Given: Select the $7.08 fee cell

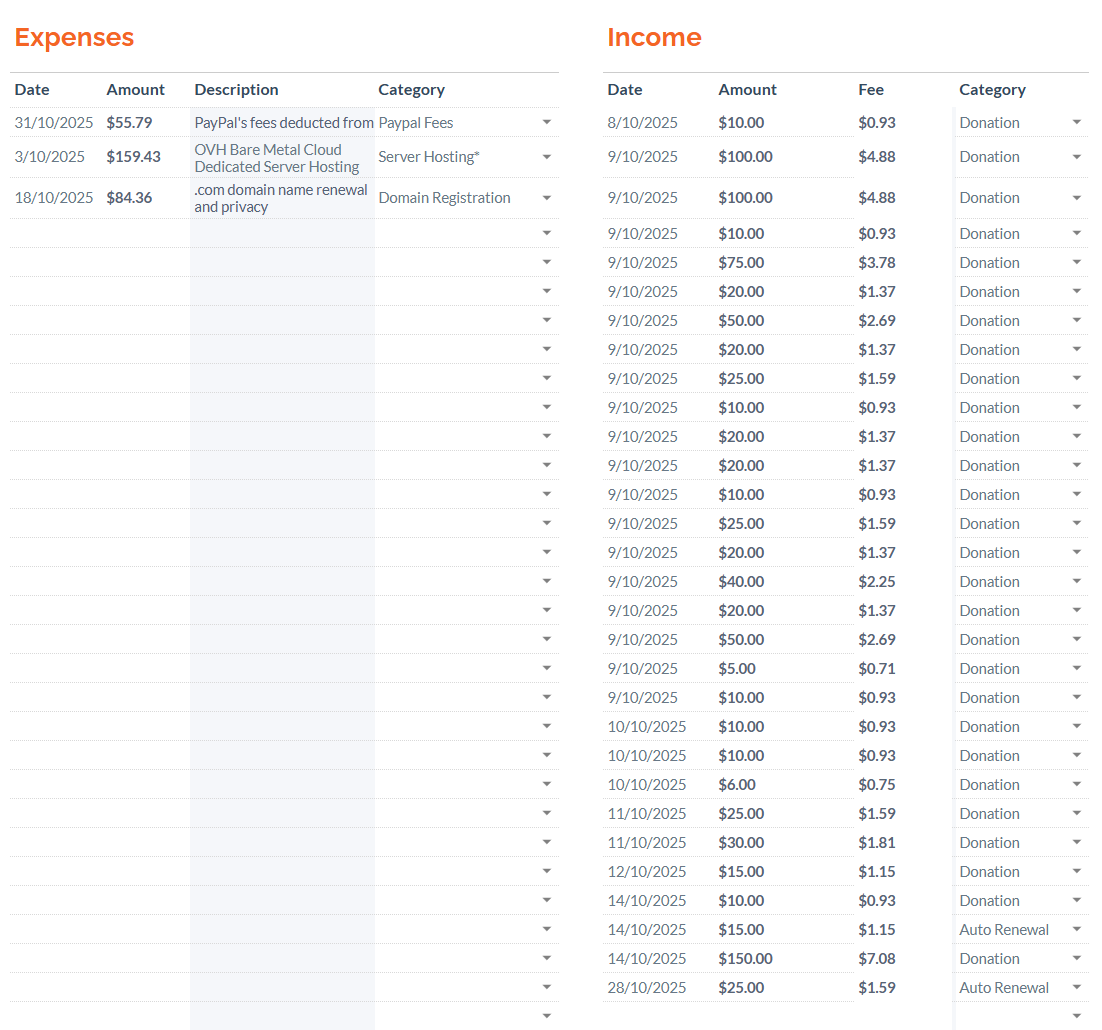Looking at the screenshot, I should click(x=877, y=959).
